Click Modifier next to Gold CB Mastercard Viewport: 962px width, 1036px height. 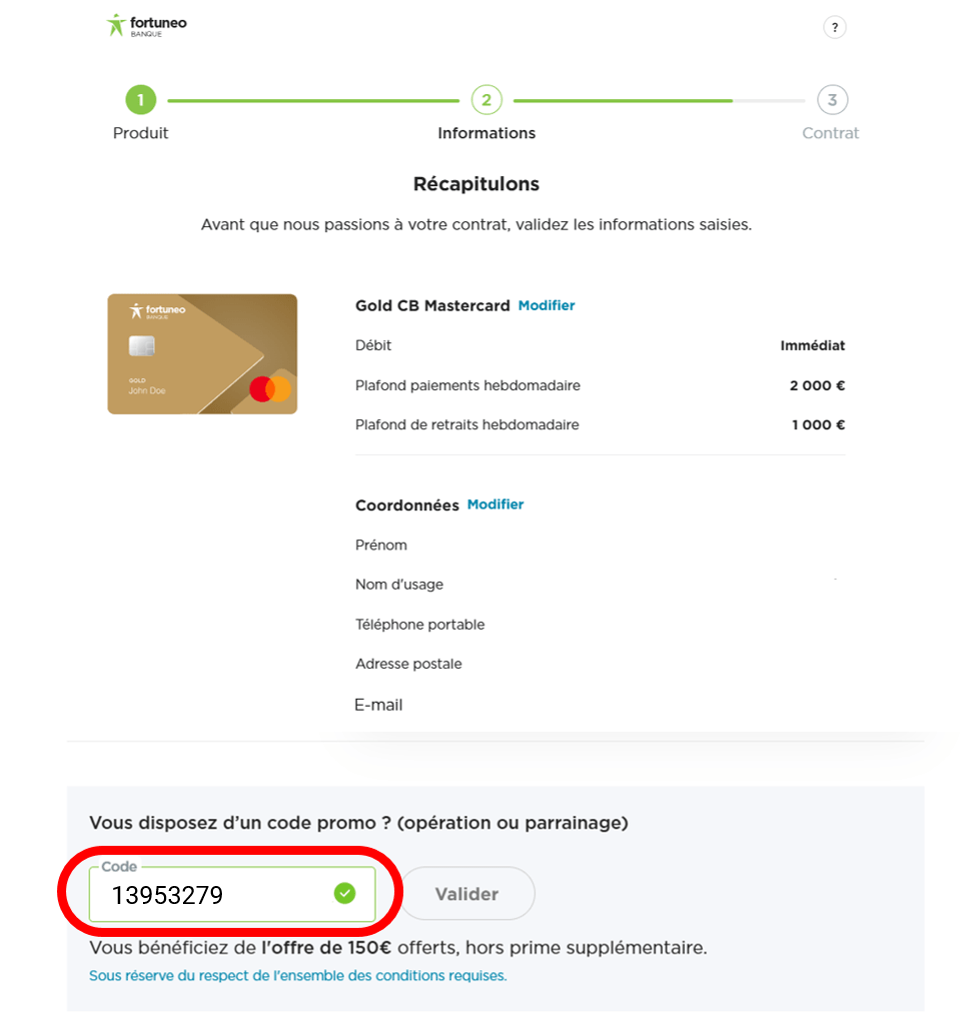tap(546, 305)
